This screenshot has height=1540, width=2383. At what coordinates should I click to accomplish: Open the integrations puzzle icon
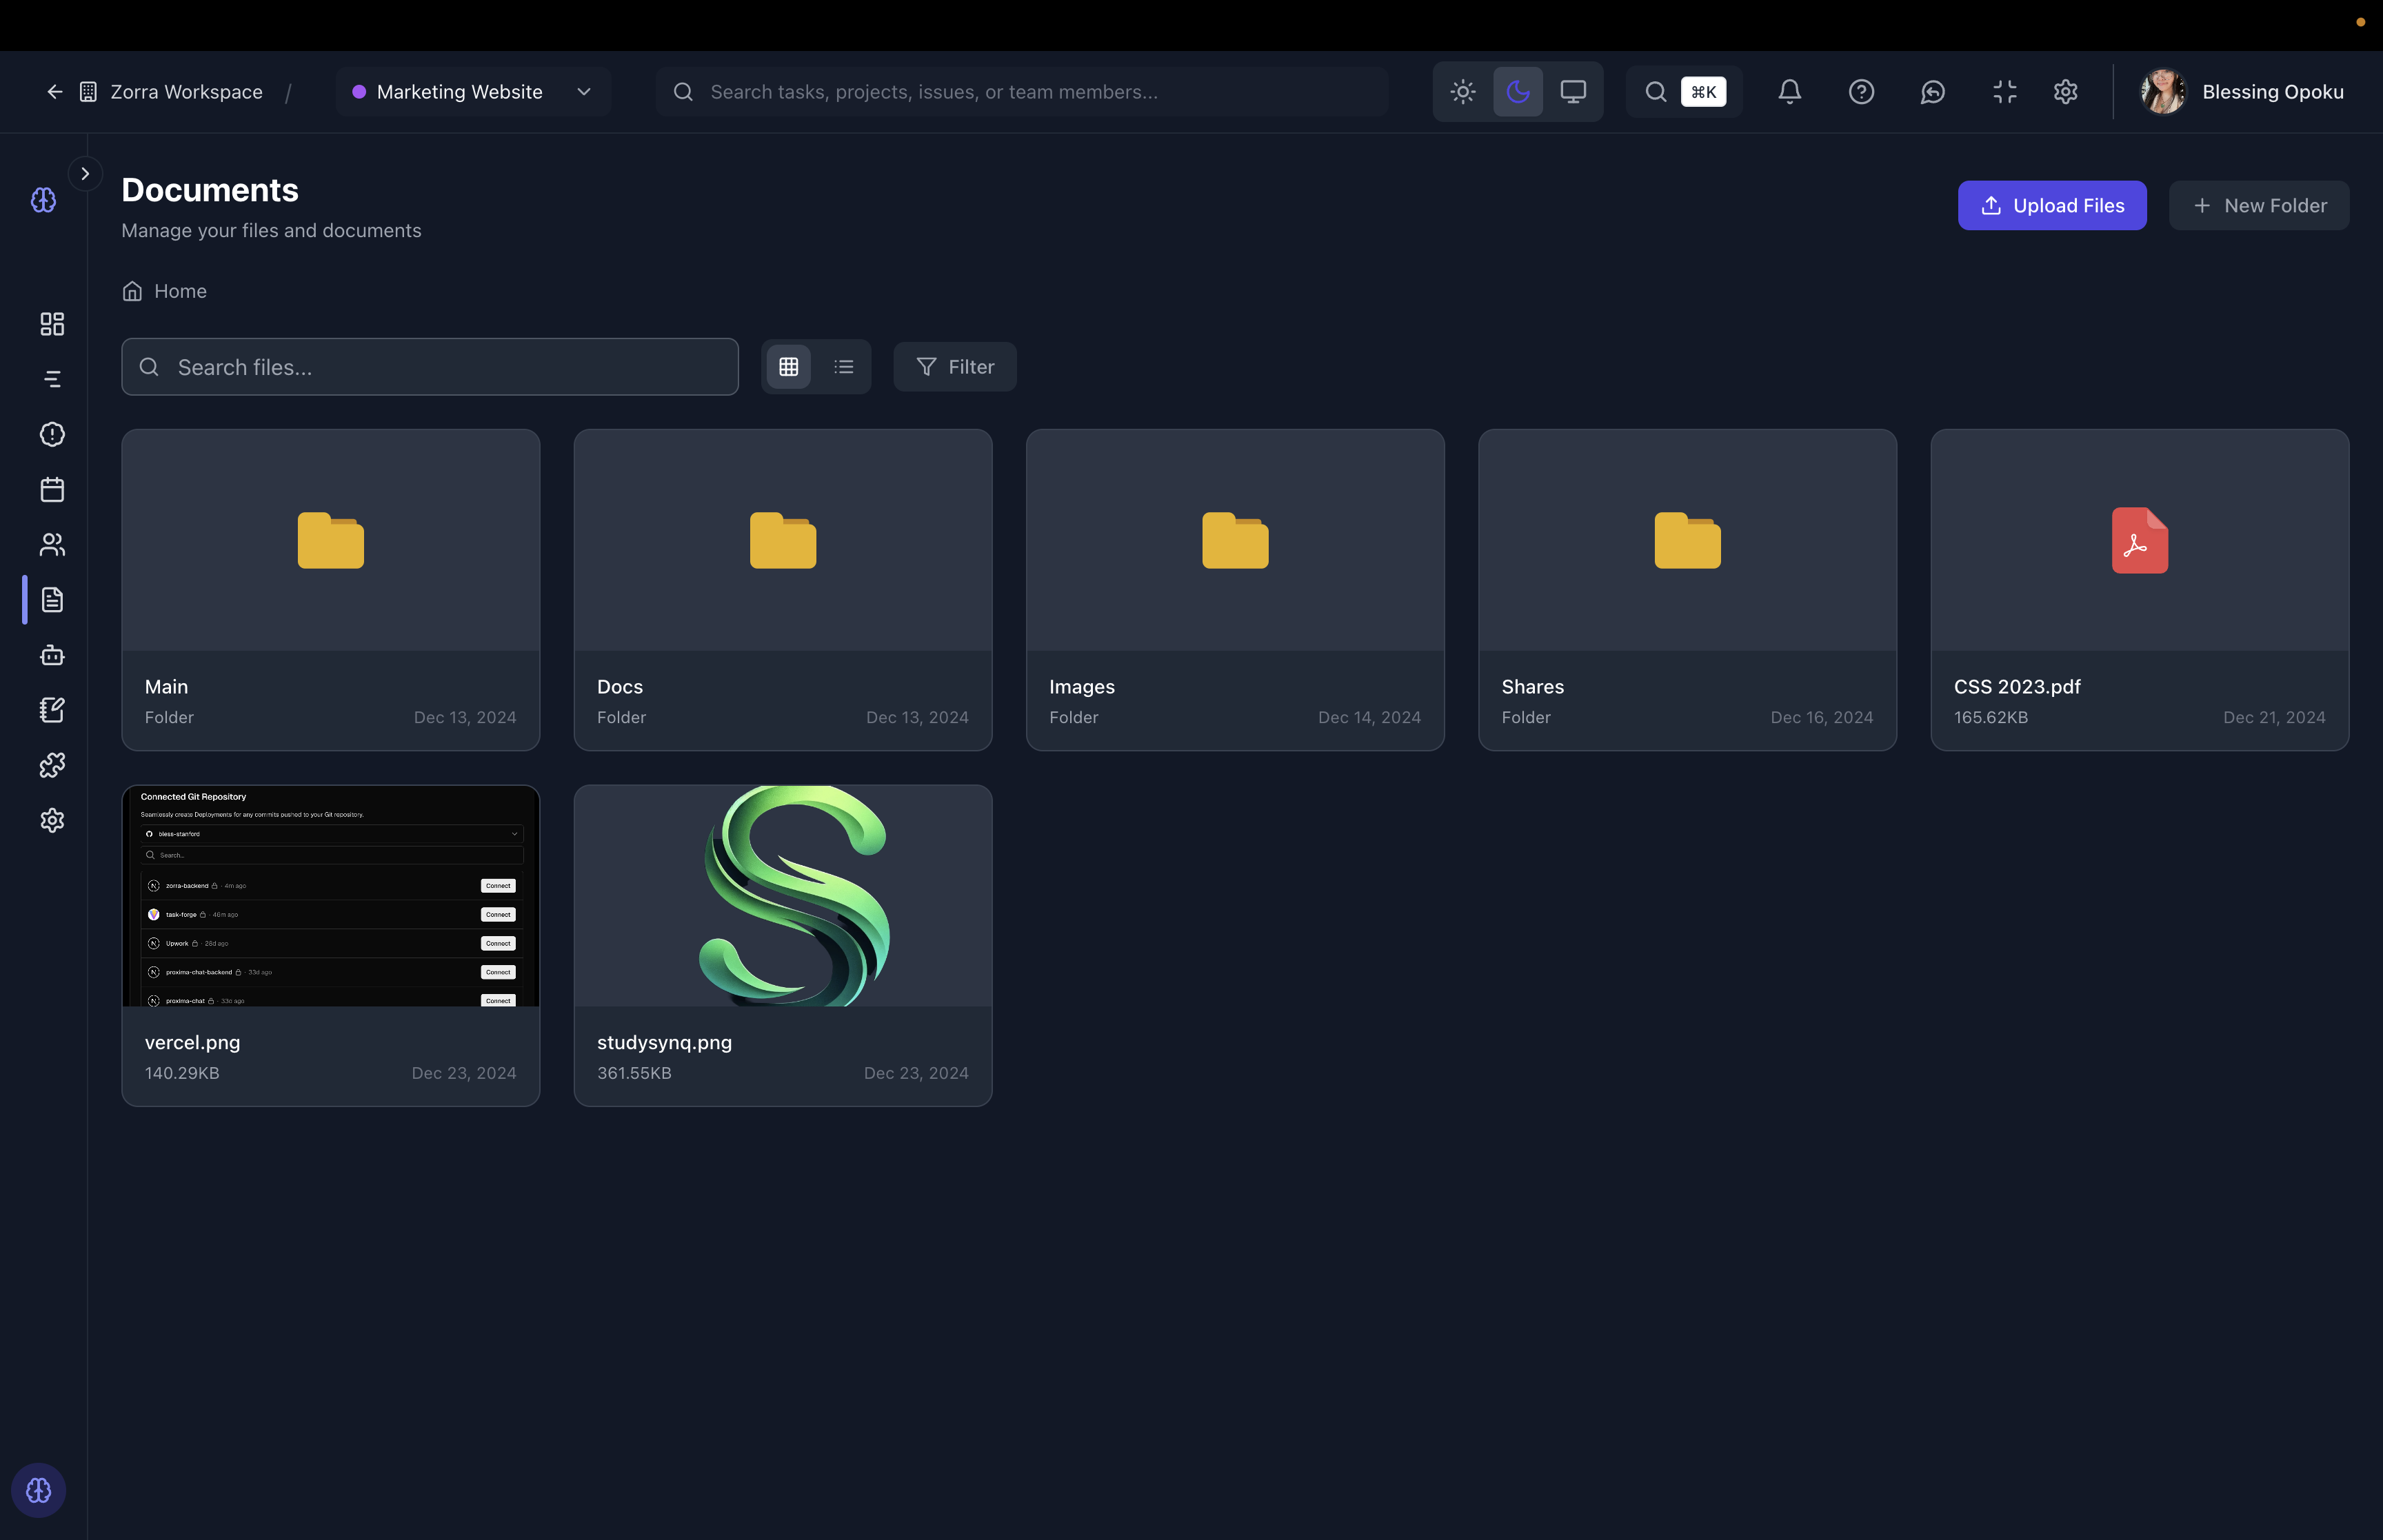tap(52, 765)
